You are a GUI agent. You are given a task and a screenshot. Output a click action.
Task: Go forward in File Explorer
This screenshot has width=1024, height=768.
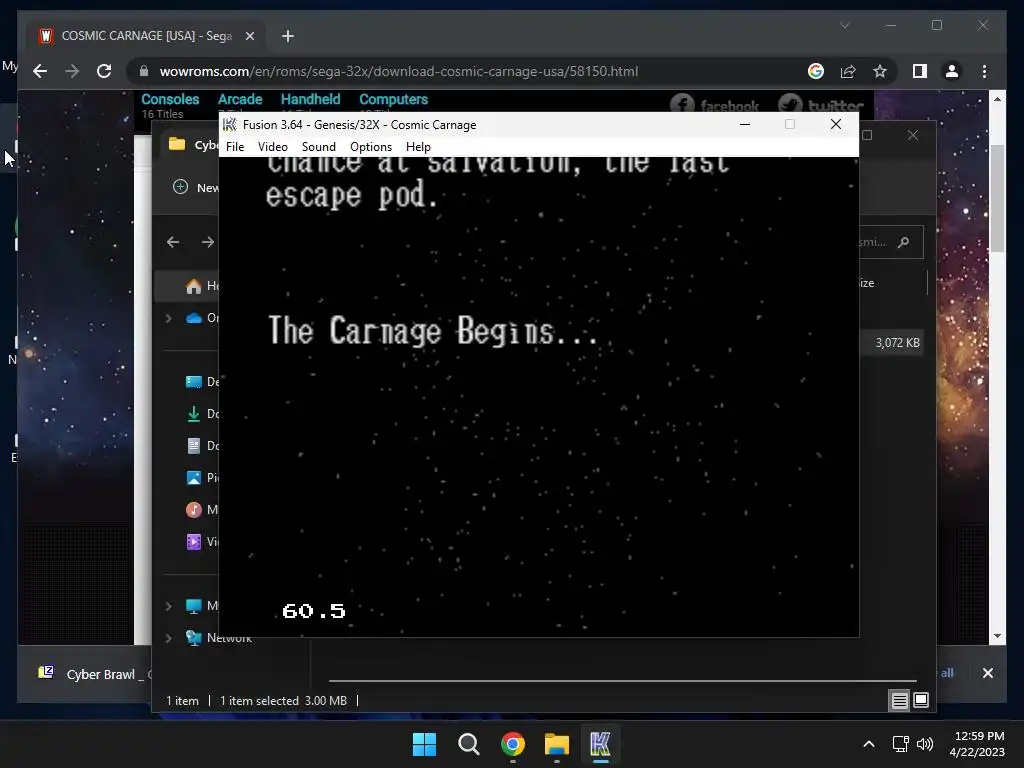(x=208, y=242)
